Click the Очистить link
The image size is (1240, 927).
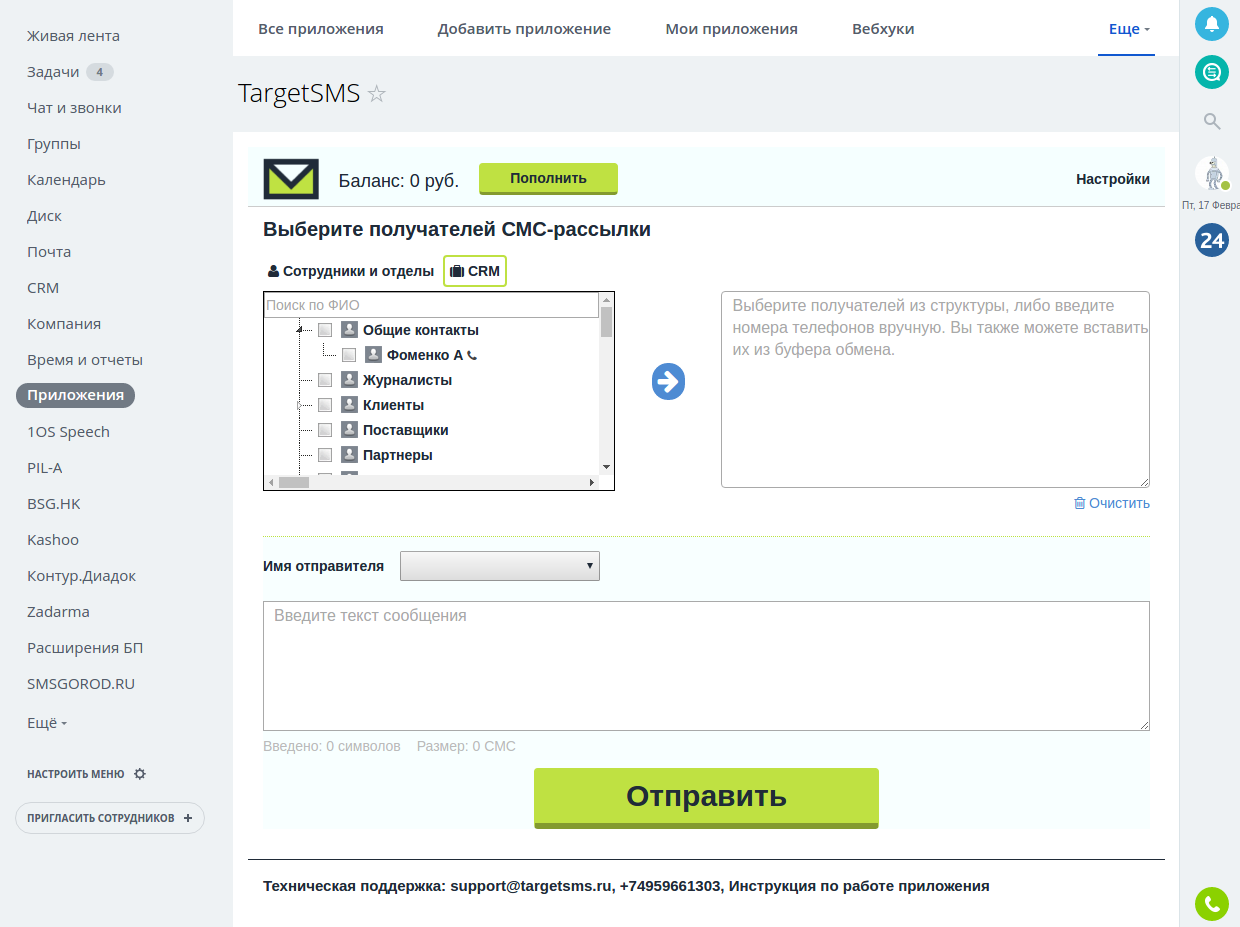tap(1112, 503)
